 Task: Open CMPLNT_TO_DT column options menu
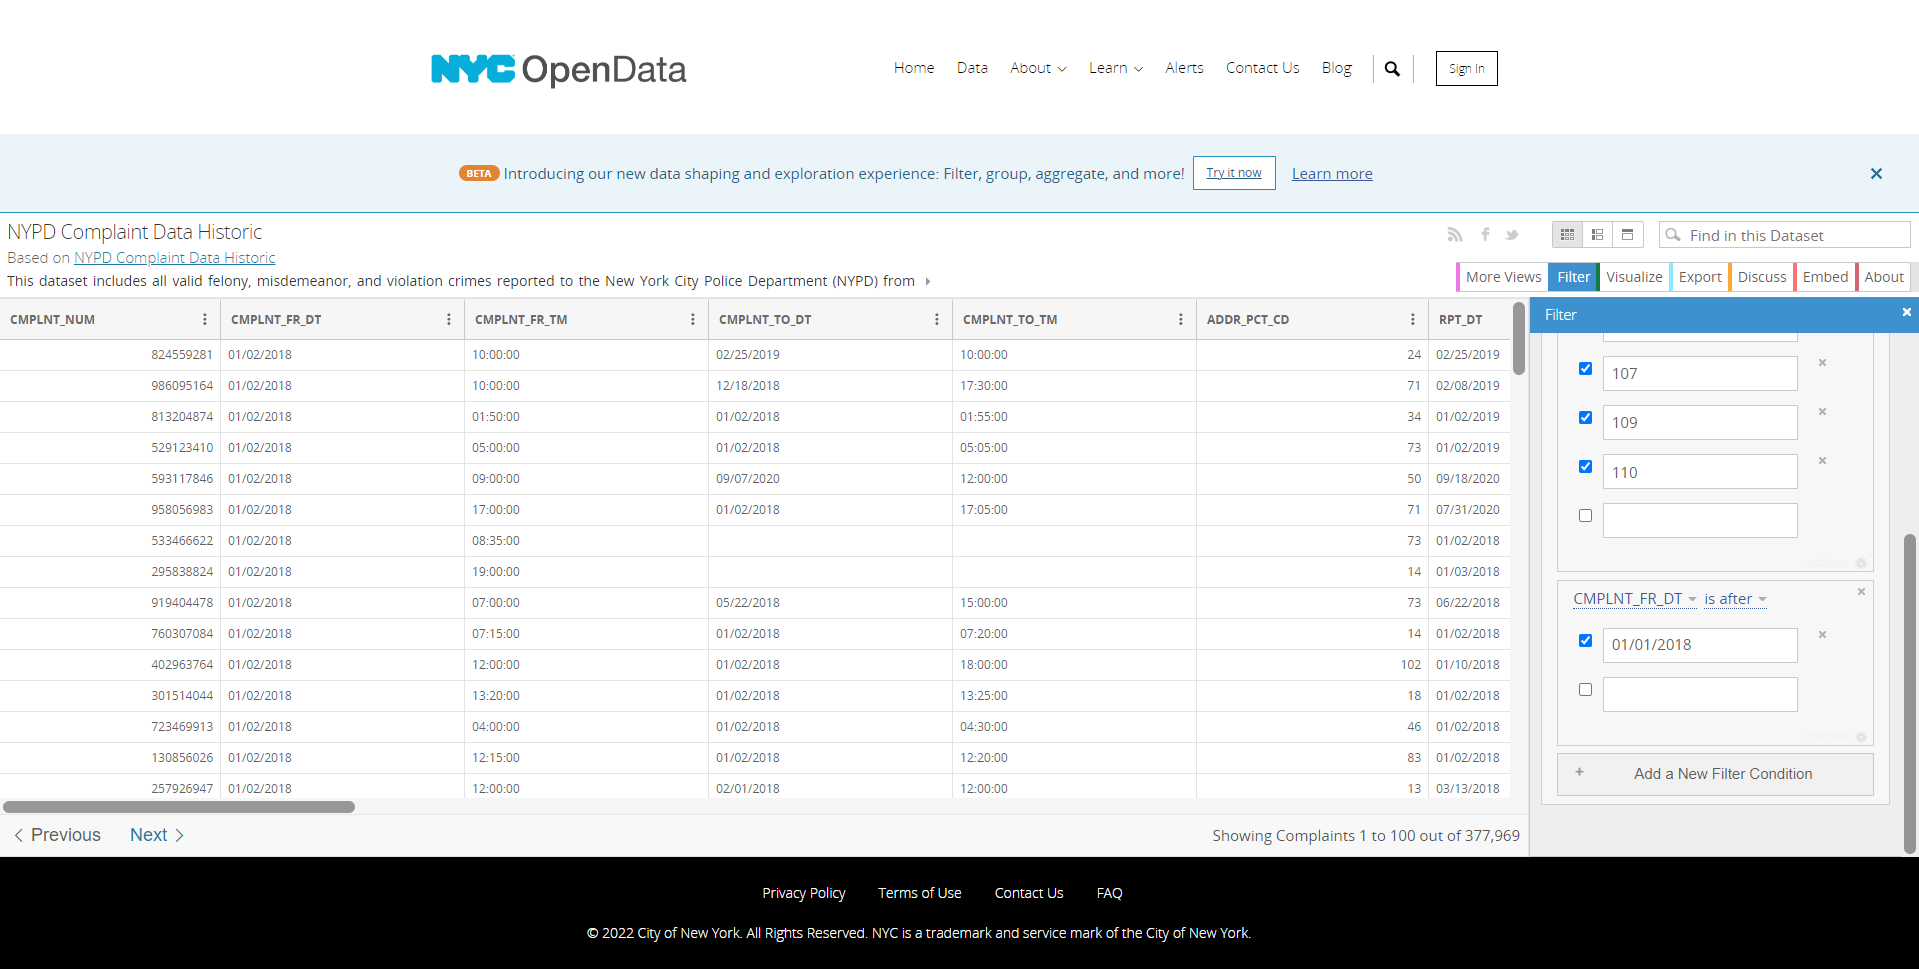click(936, 319)
